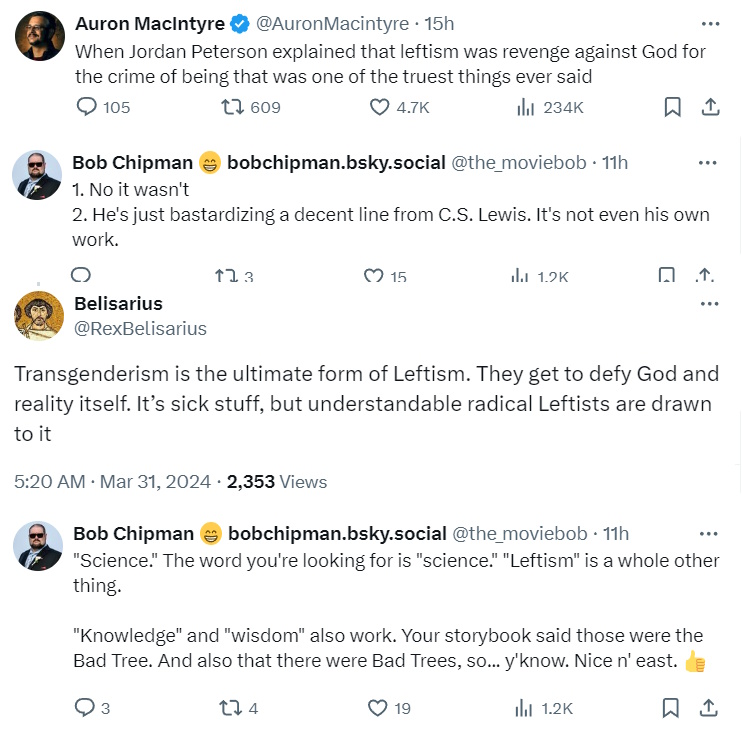The height and width of the screenshot is (730, 742).
Task: Open more options on Belisarius's tweet
Action: [x=709, y=304]
